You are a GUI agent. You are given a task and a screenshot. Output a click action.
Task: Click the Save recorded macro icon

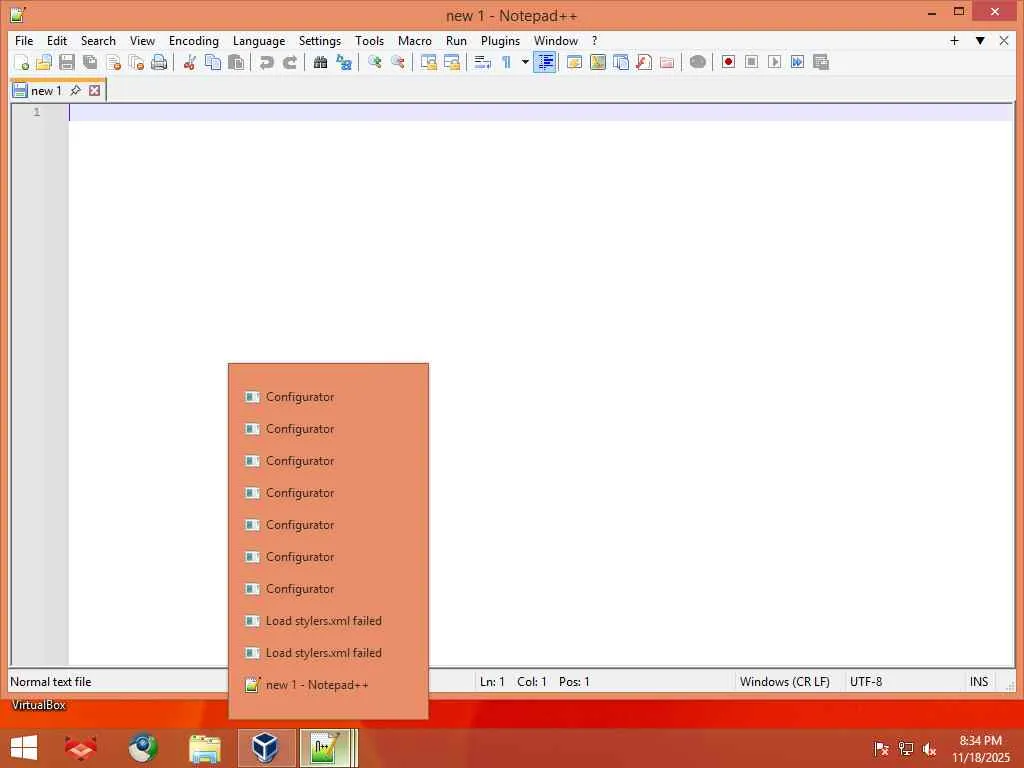click(820, 62)
